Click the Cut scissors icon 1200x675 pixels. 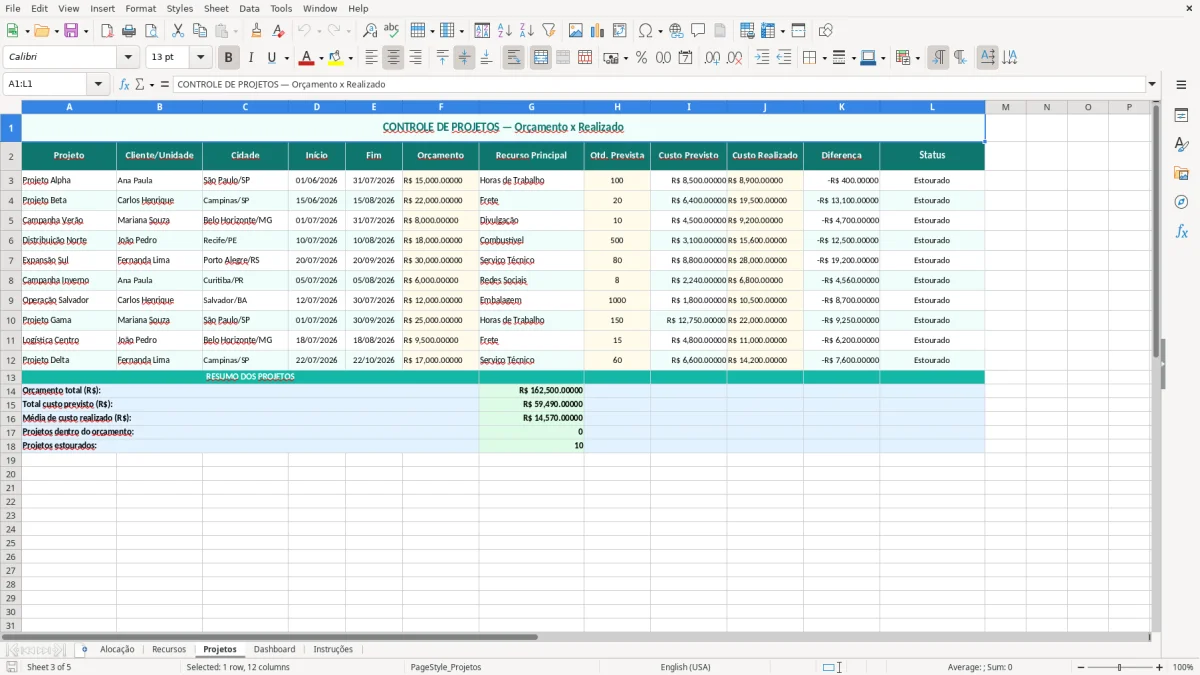178,31
